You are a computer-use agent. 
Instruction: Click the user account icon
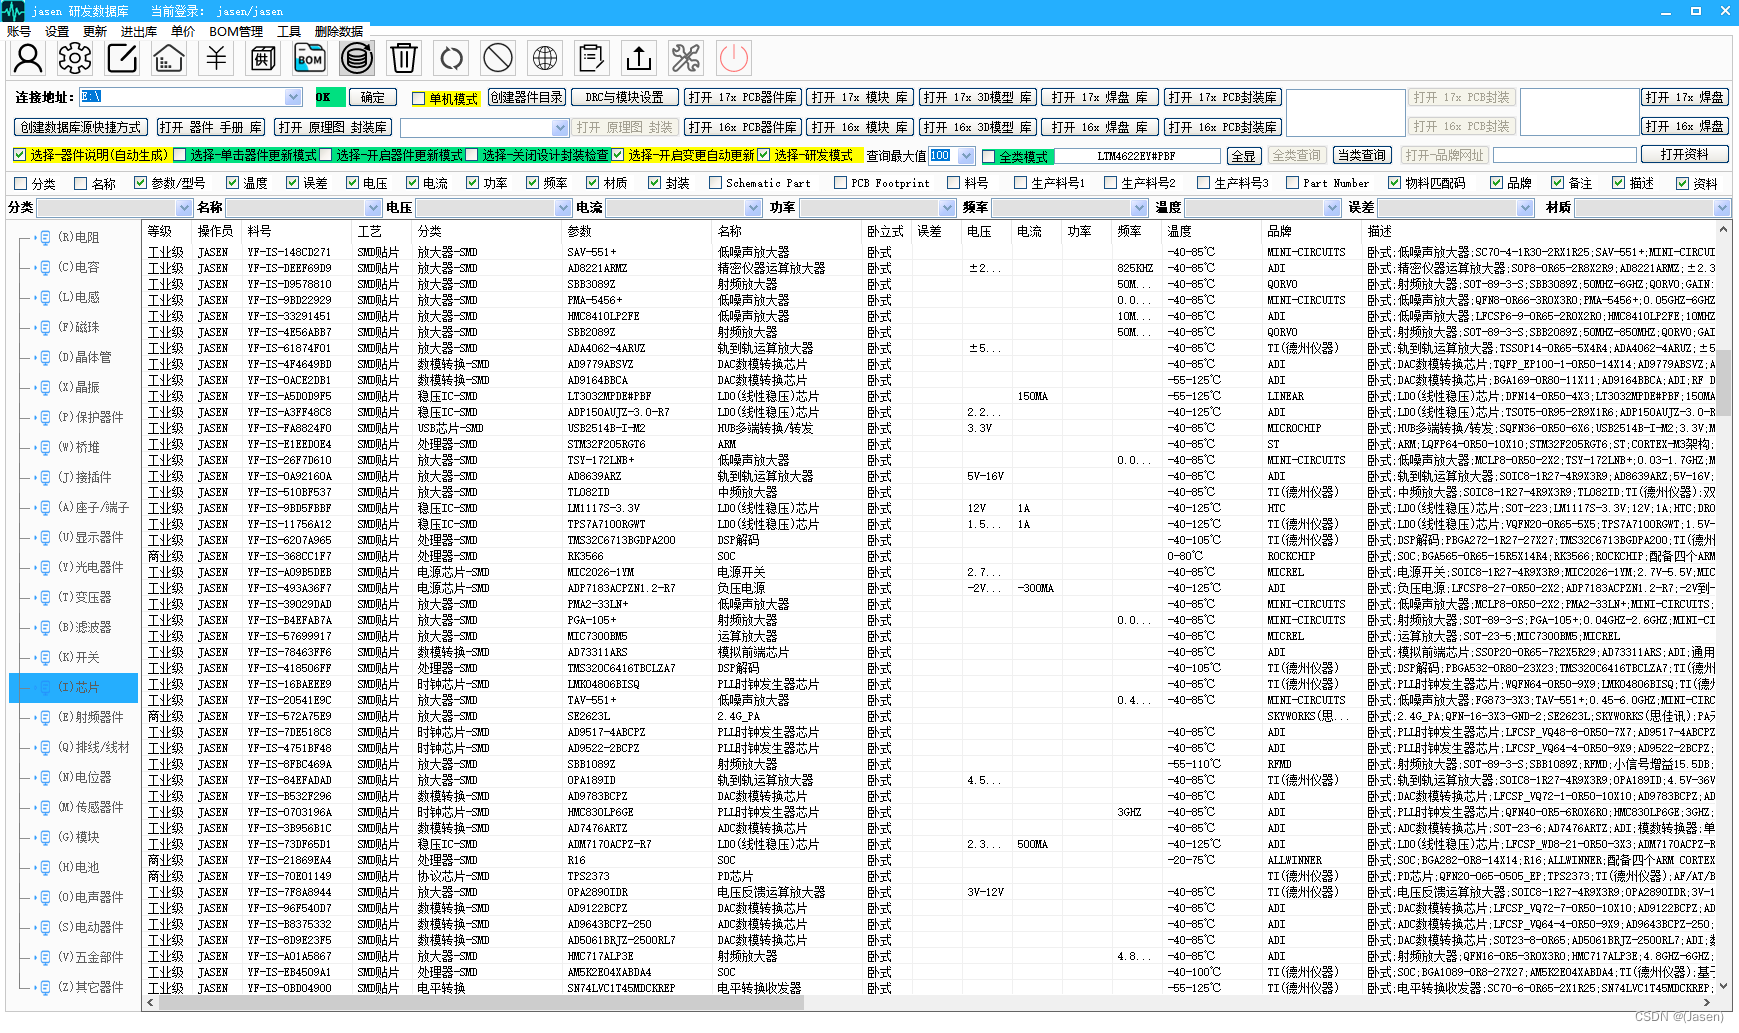tap(28, 58)
